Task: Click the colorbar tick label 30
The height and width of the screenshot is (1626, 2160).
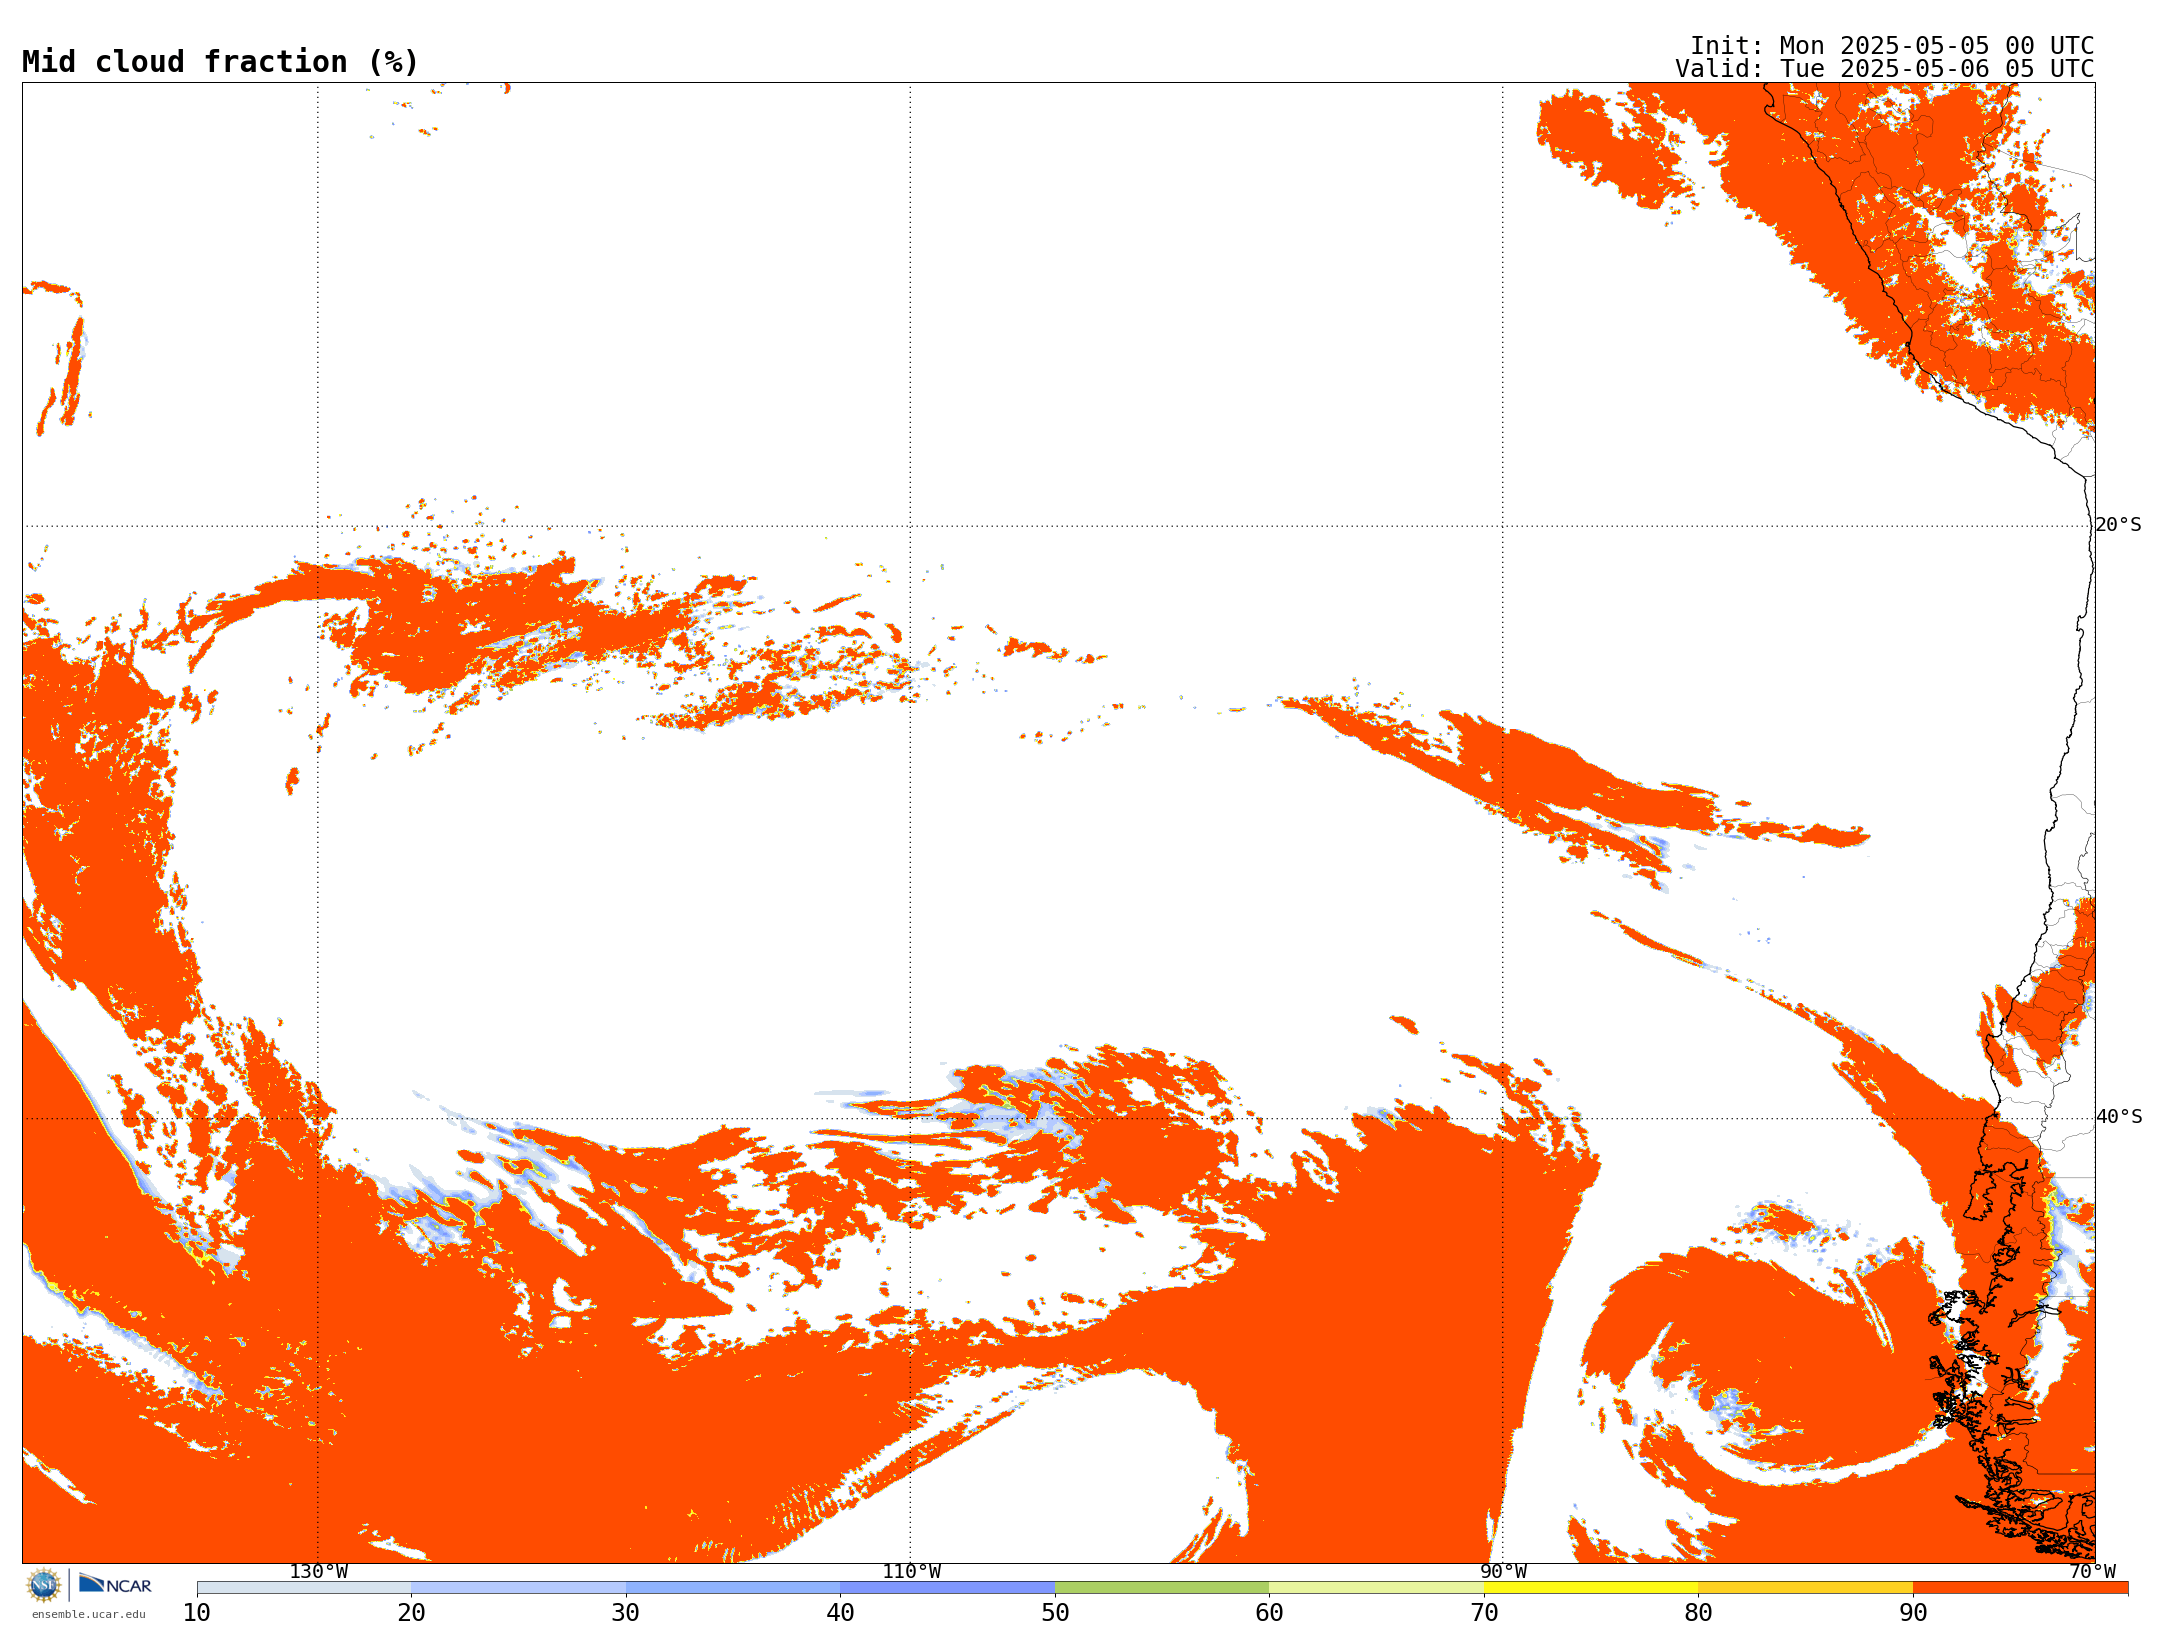Action: 626,1613
